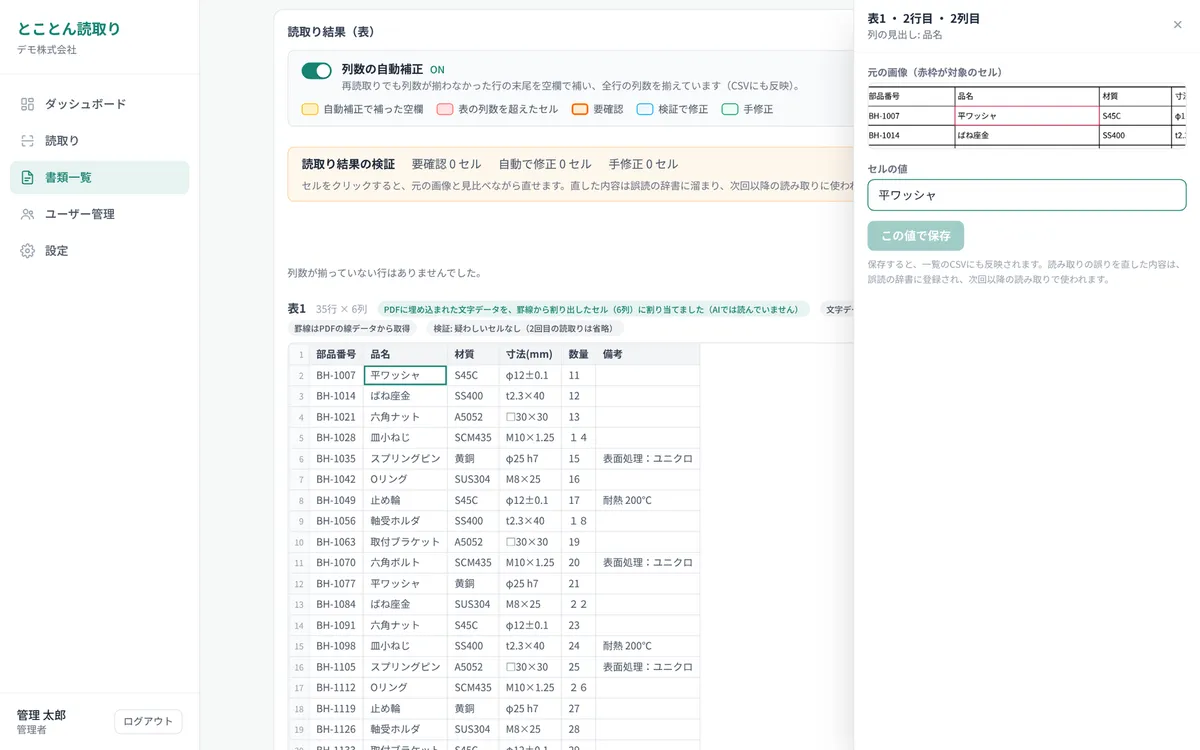The width and height of the screenshot is (1200, 750).
Task: Click the yellow 自動補正で補った空欄 swatch
Action: (x=310, y=109)
